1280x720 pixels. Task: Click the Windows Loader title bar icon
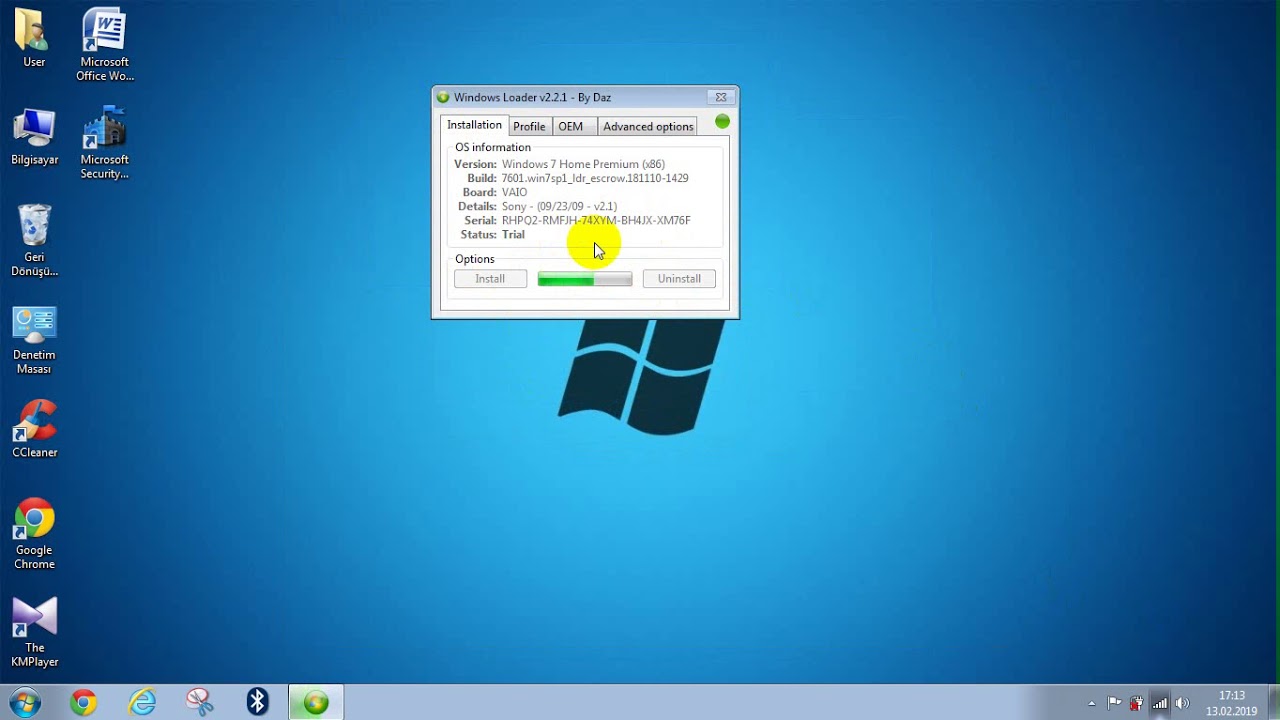[443, 97]
